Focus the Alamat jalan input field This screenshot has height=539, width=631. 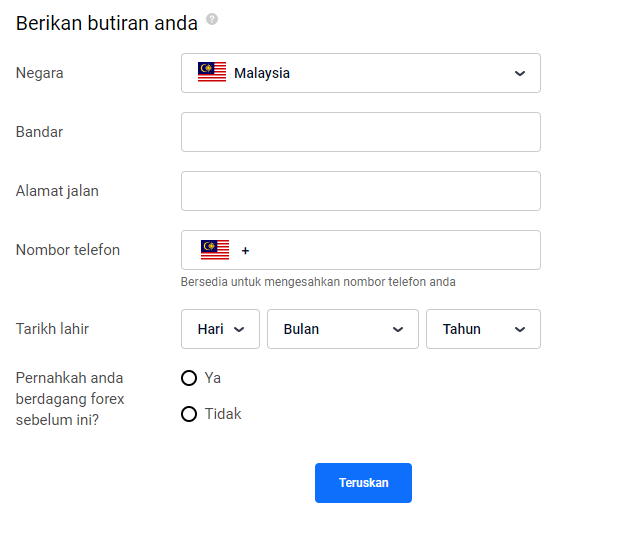click(x=361, y=191)
